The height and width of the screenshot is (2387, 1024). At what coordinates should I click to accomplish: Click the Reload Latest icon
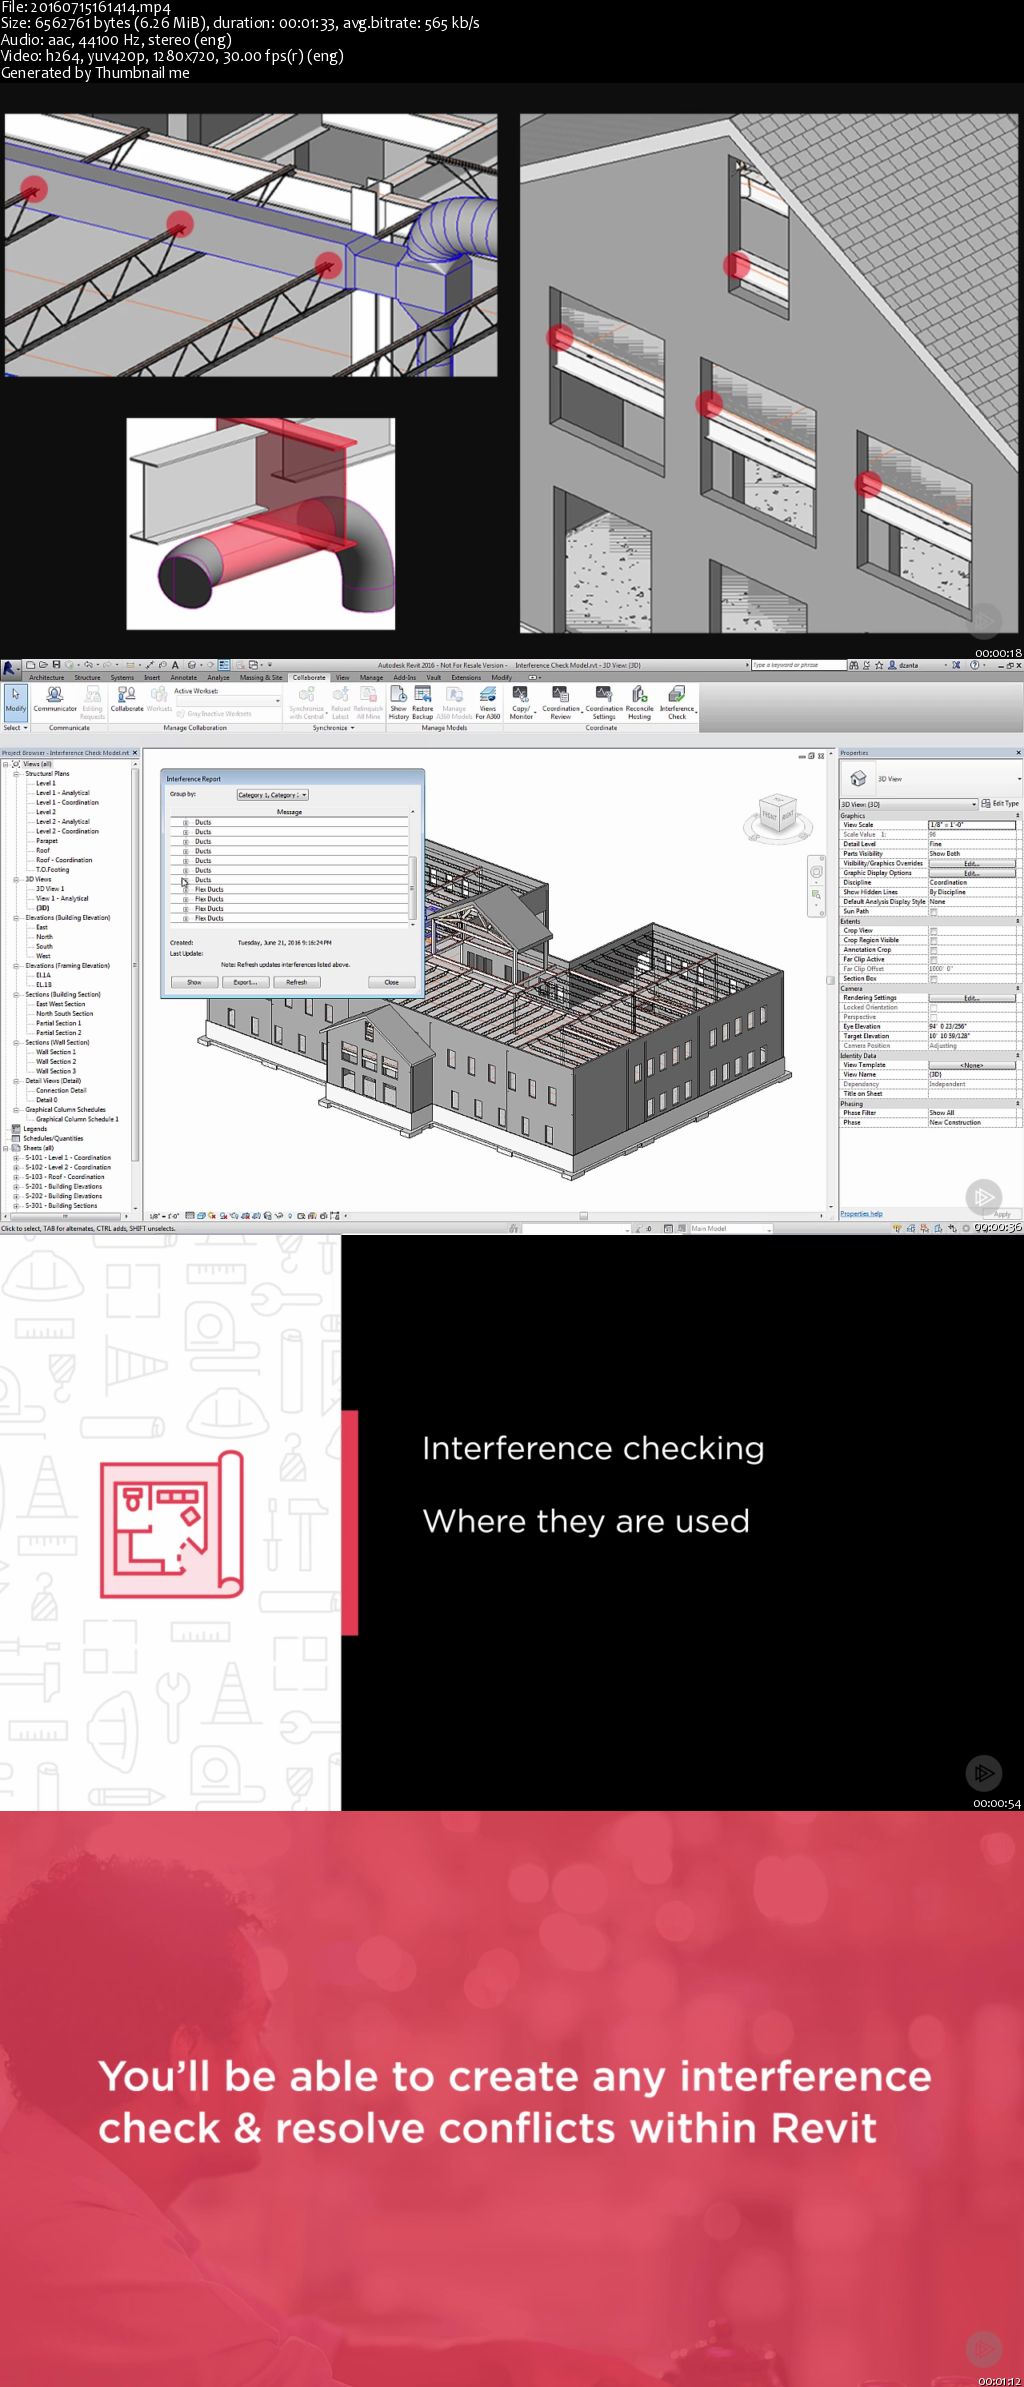click(341, 694)
